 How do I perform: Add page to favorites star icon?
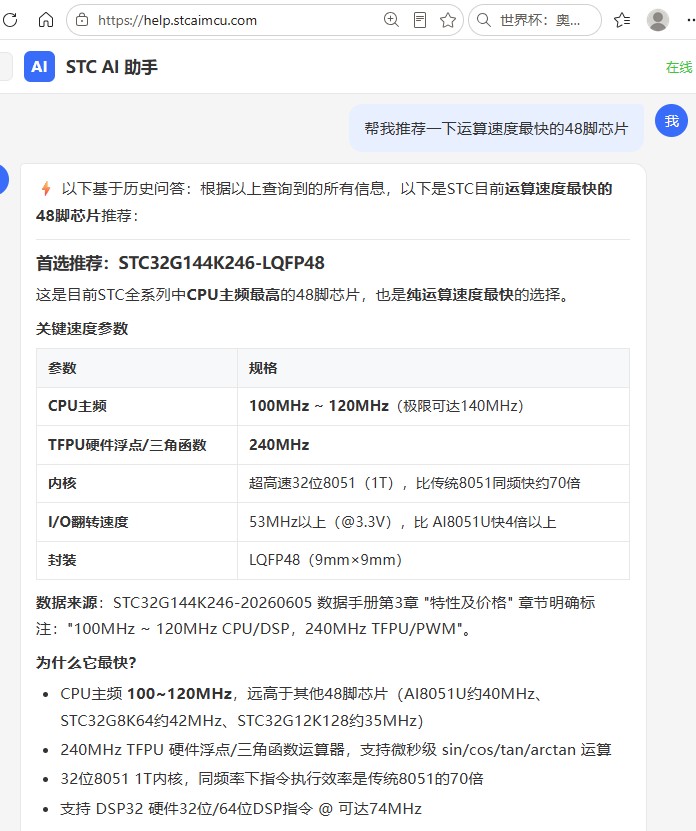(448, 20)
